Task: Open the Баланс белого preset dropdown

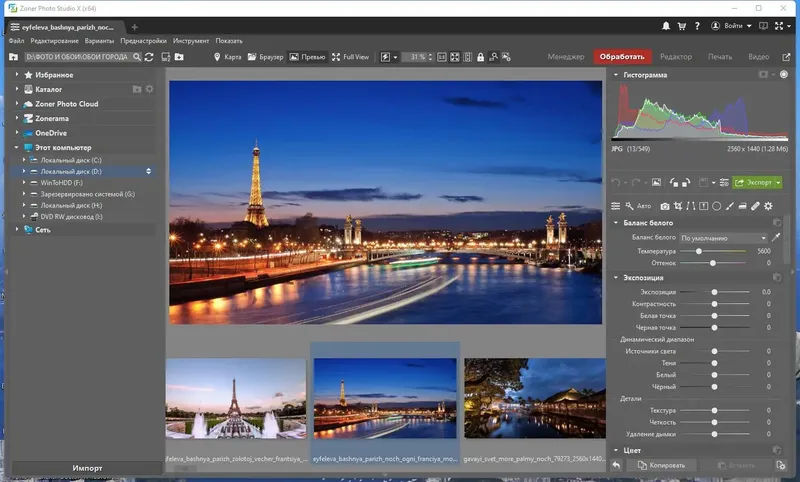Action: pyautogui.click(x=724, y=238)
